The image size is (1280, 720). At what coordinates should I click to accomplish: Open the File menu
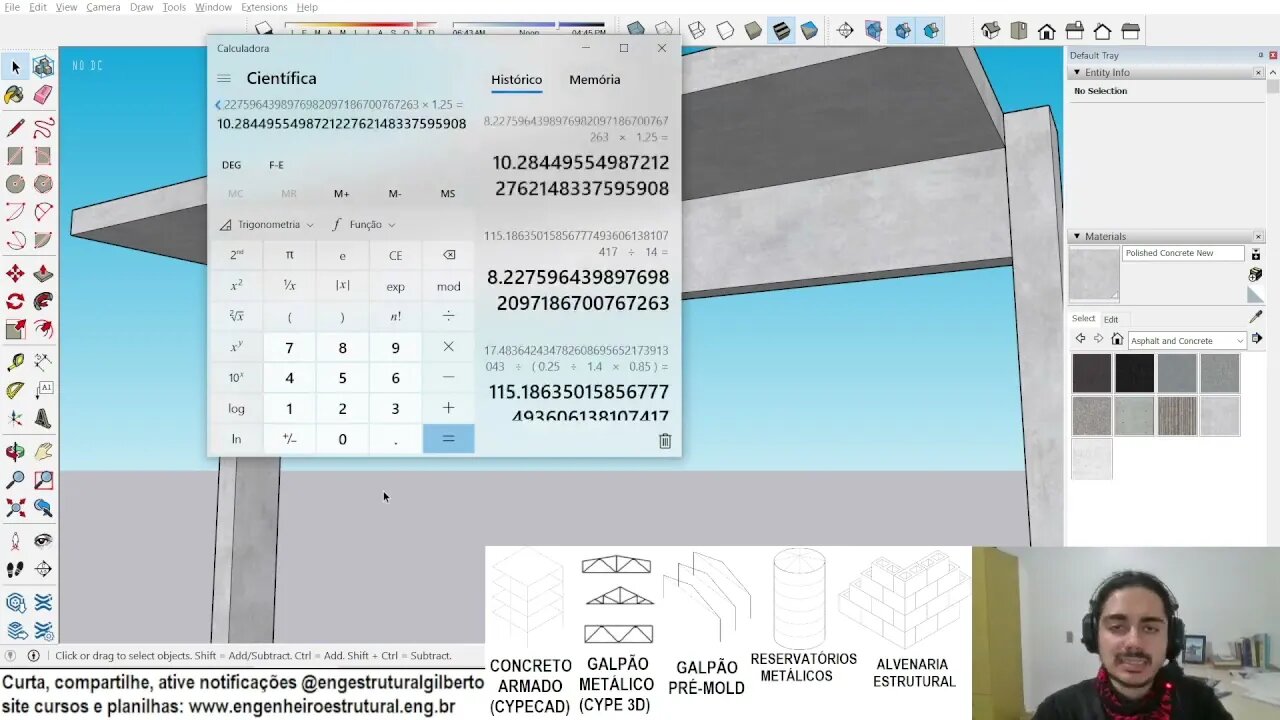(11, 7)
